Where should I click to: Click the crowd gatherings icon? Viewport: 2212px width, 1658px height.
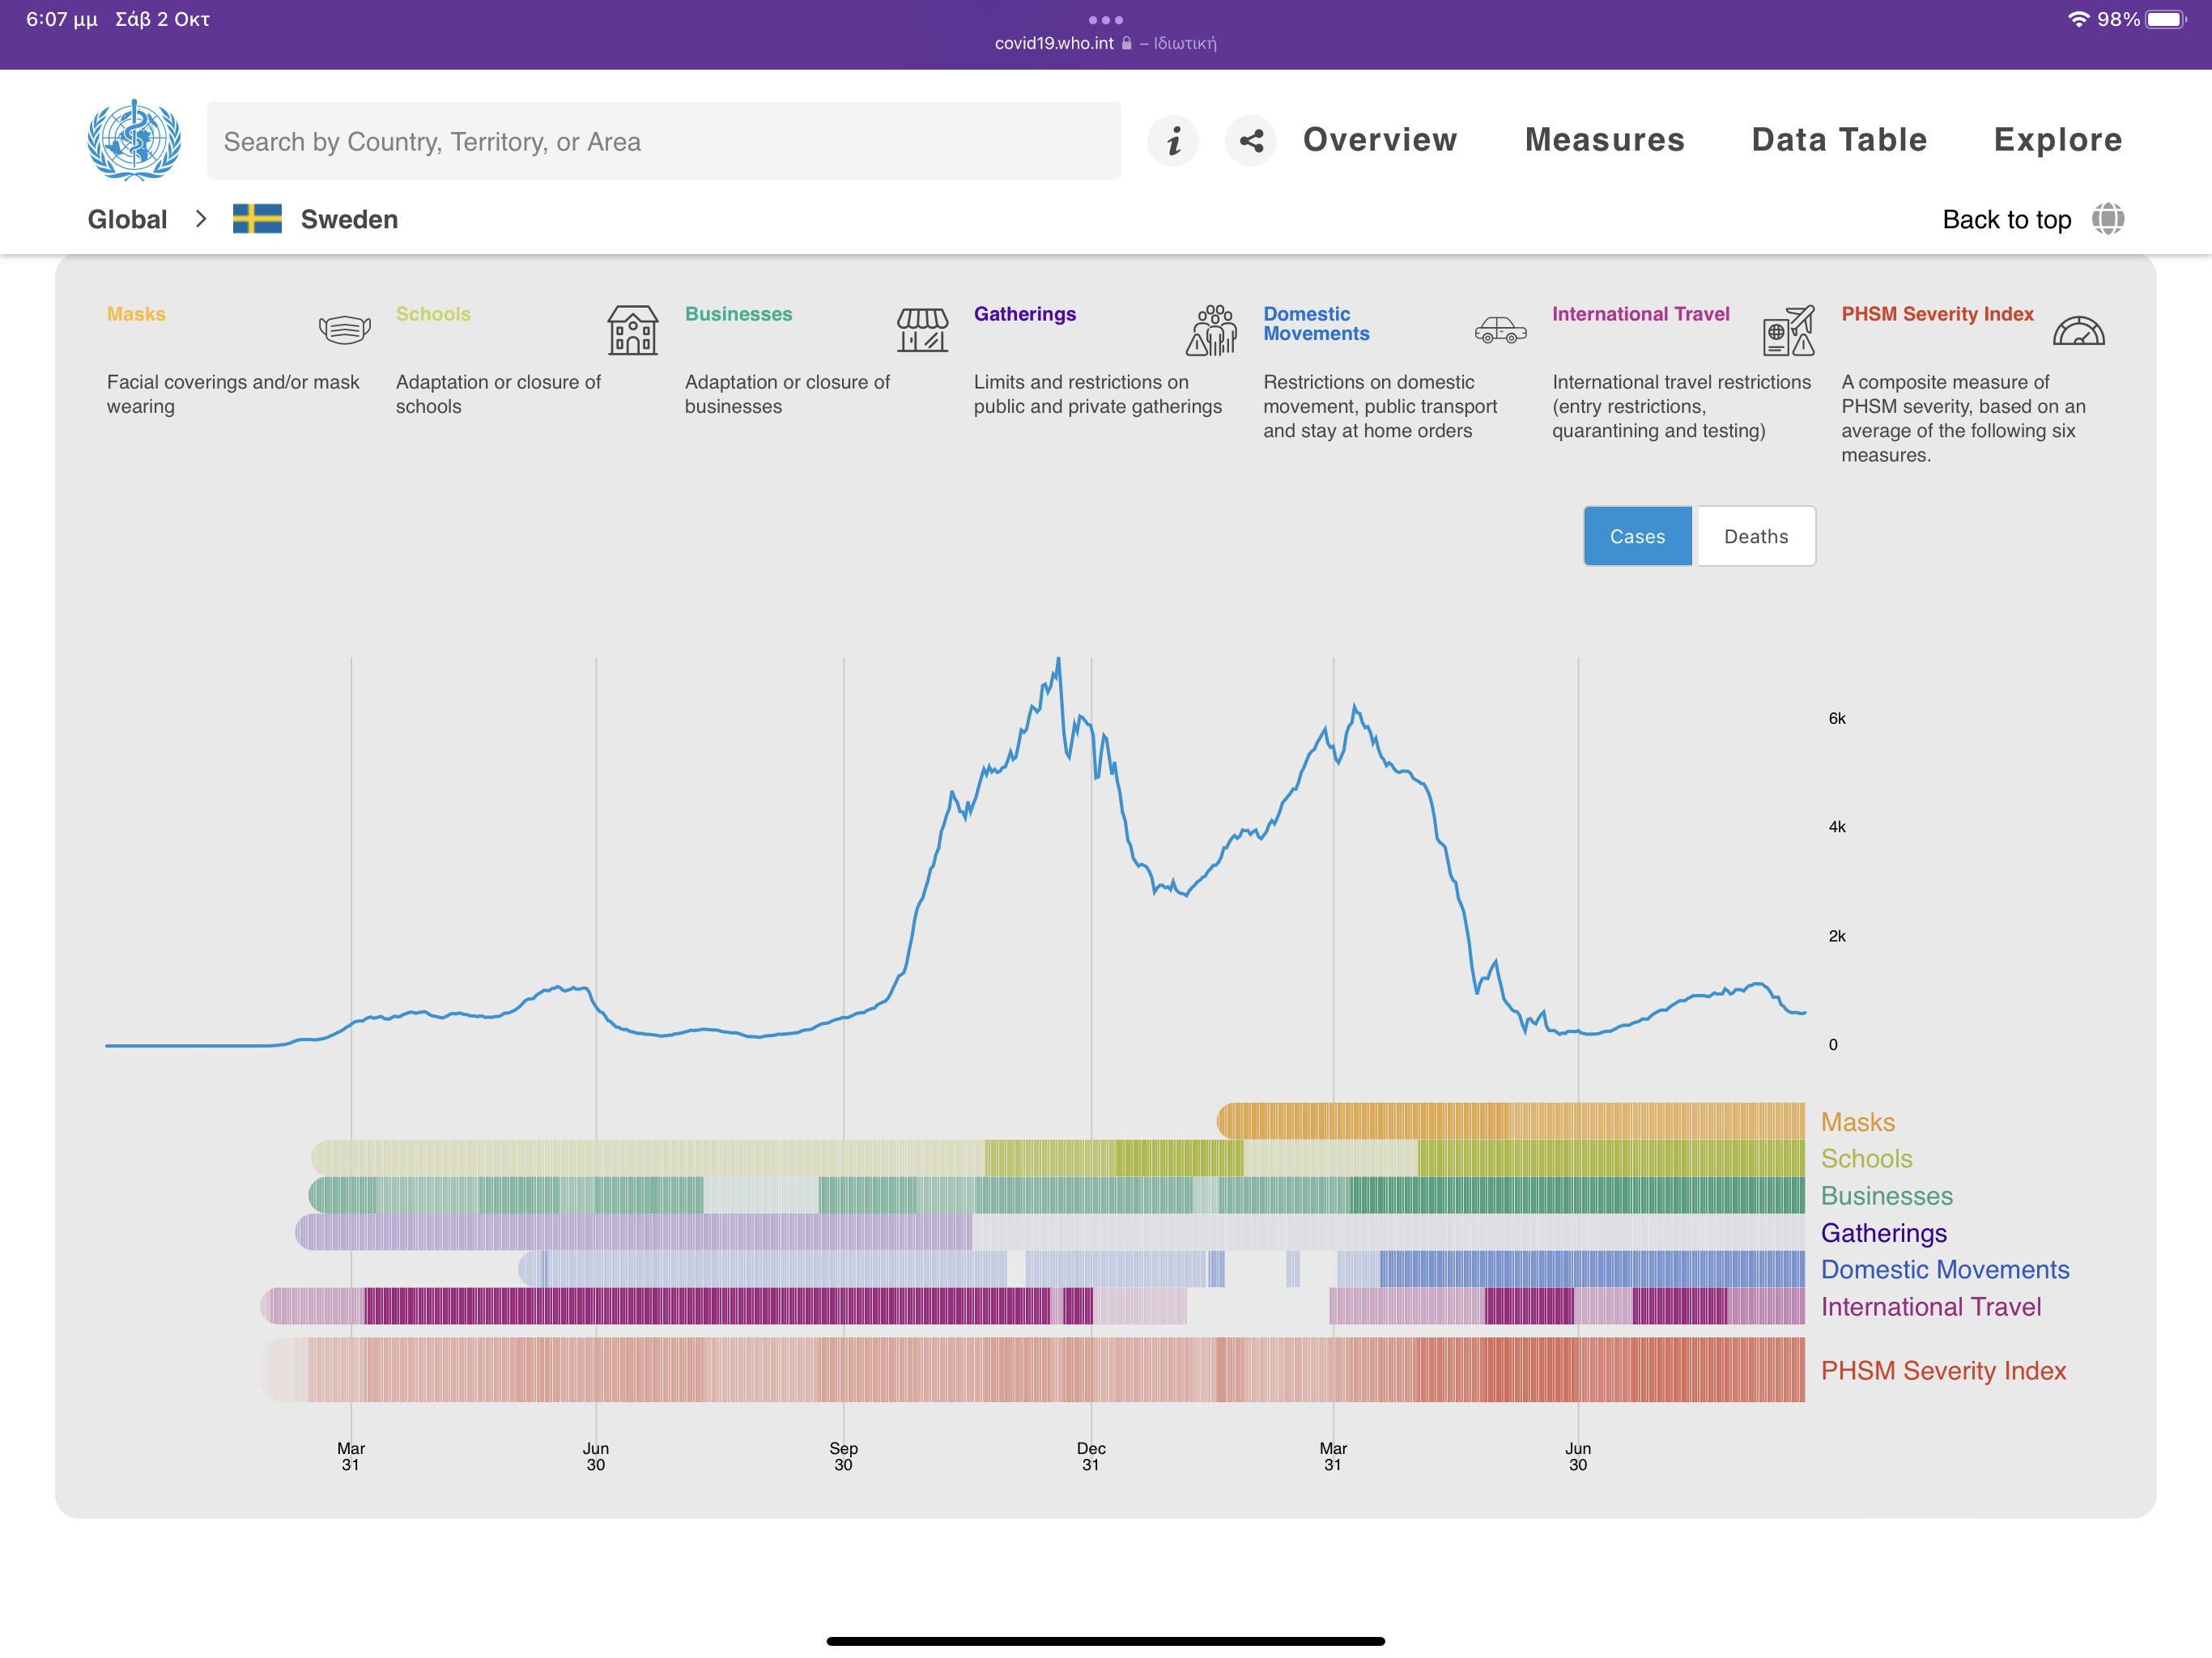[1212, 330]
